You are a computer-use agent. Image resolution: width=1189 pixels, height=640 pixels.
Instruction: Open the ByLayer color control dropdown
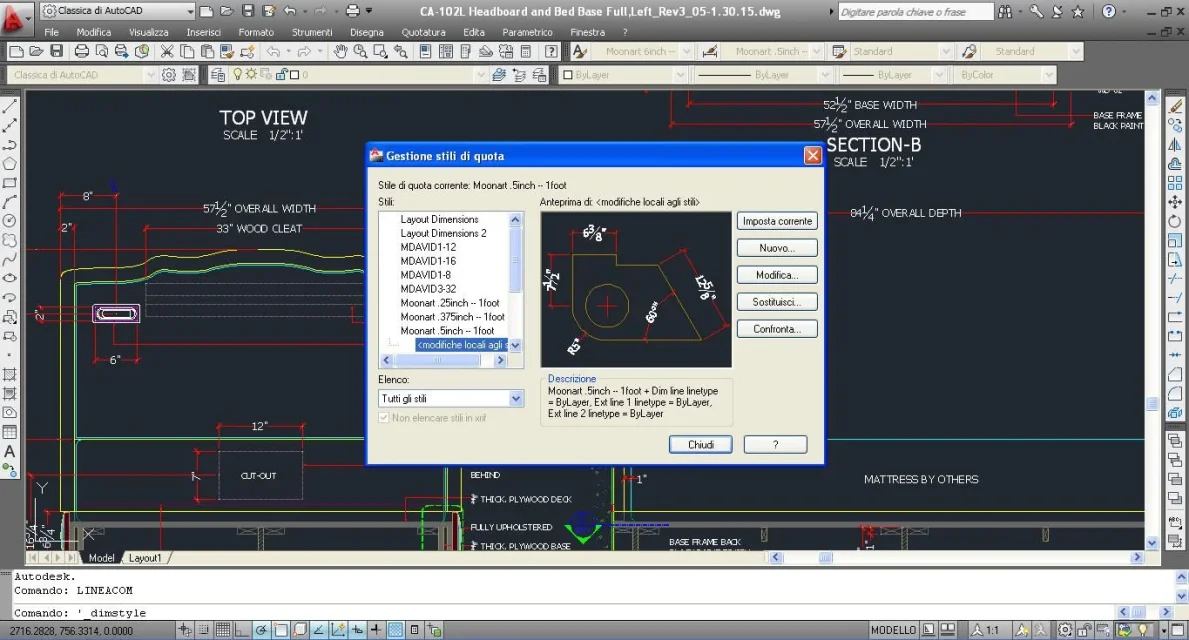pos(623,74)
